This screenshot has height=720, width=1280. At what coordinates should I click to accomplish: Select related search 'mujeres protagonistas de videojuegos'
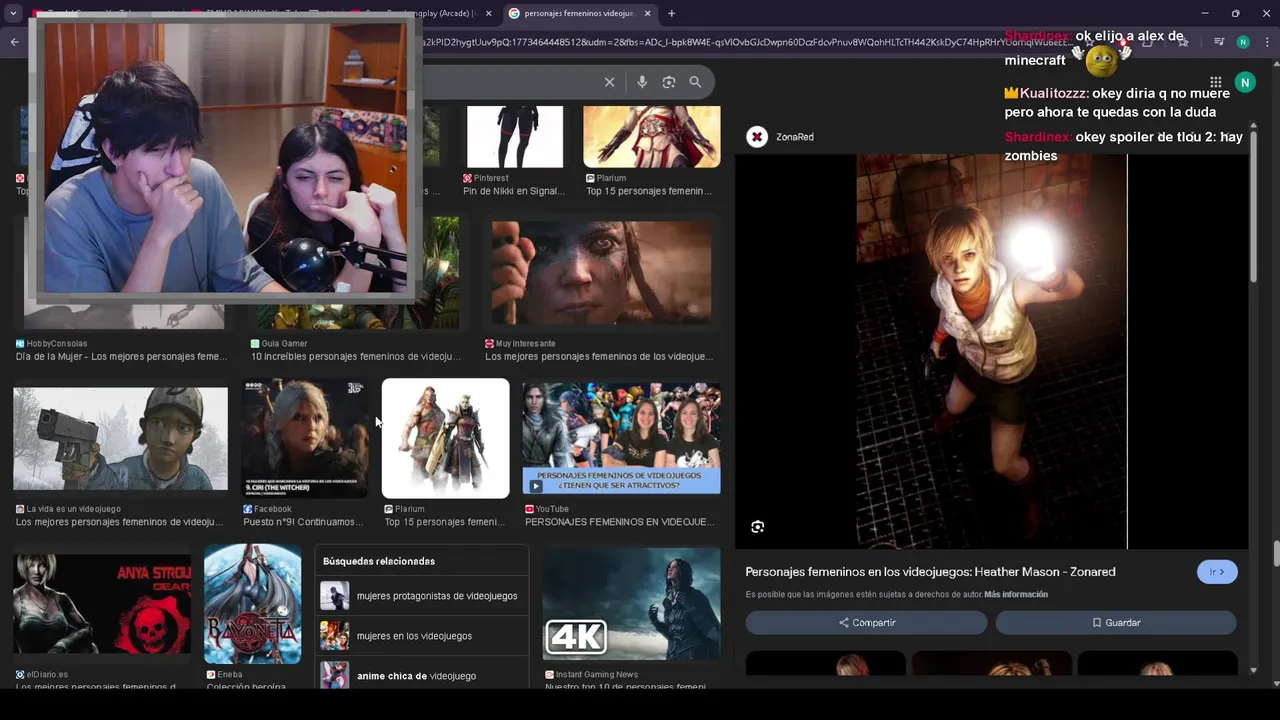point(421,596)
